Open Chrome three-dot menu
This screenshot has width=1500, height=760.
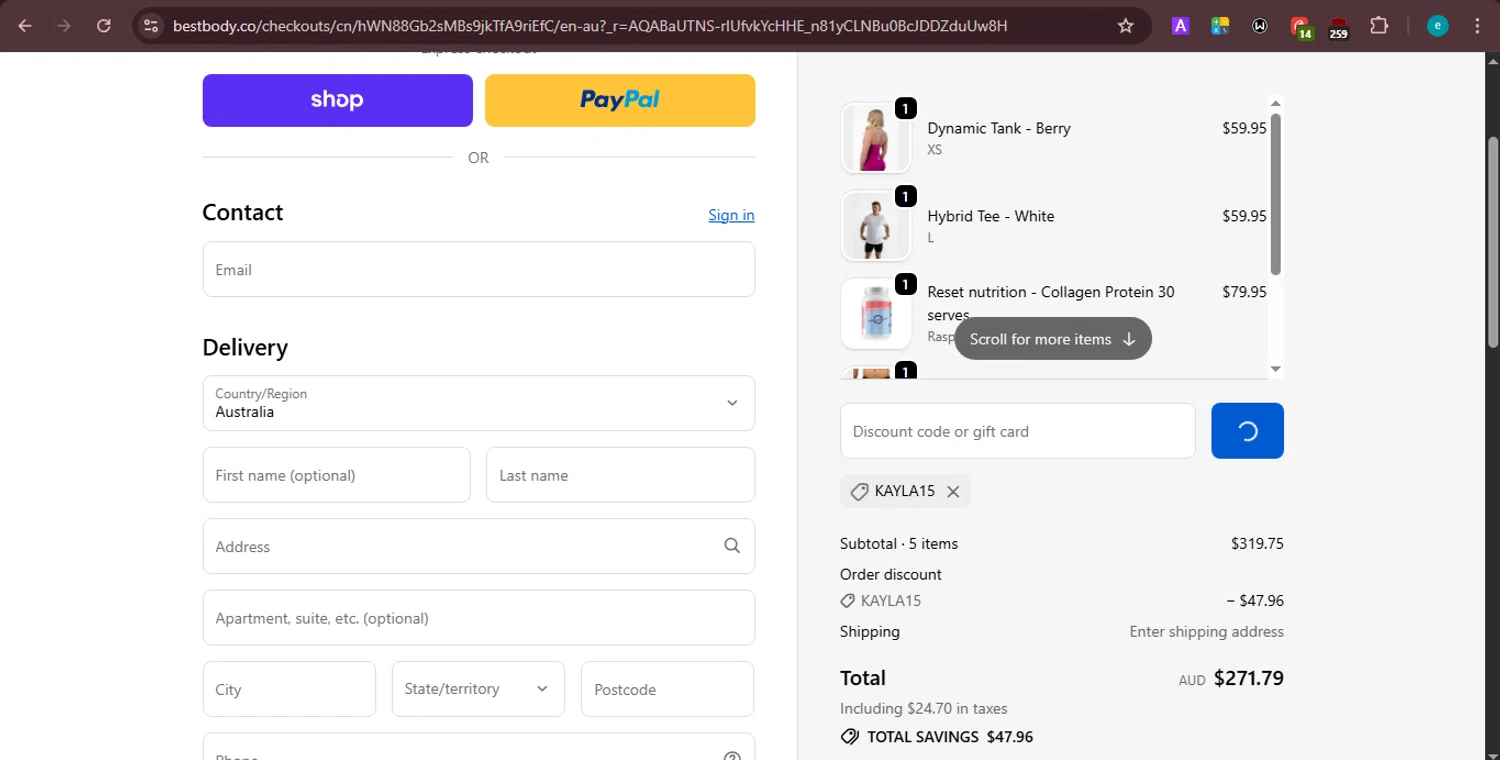[x=1477, y=26]
